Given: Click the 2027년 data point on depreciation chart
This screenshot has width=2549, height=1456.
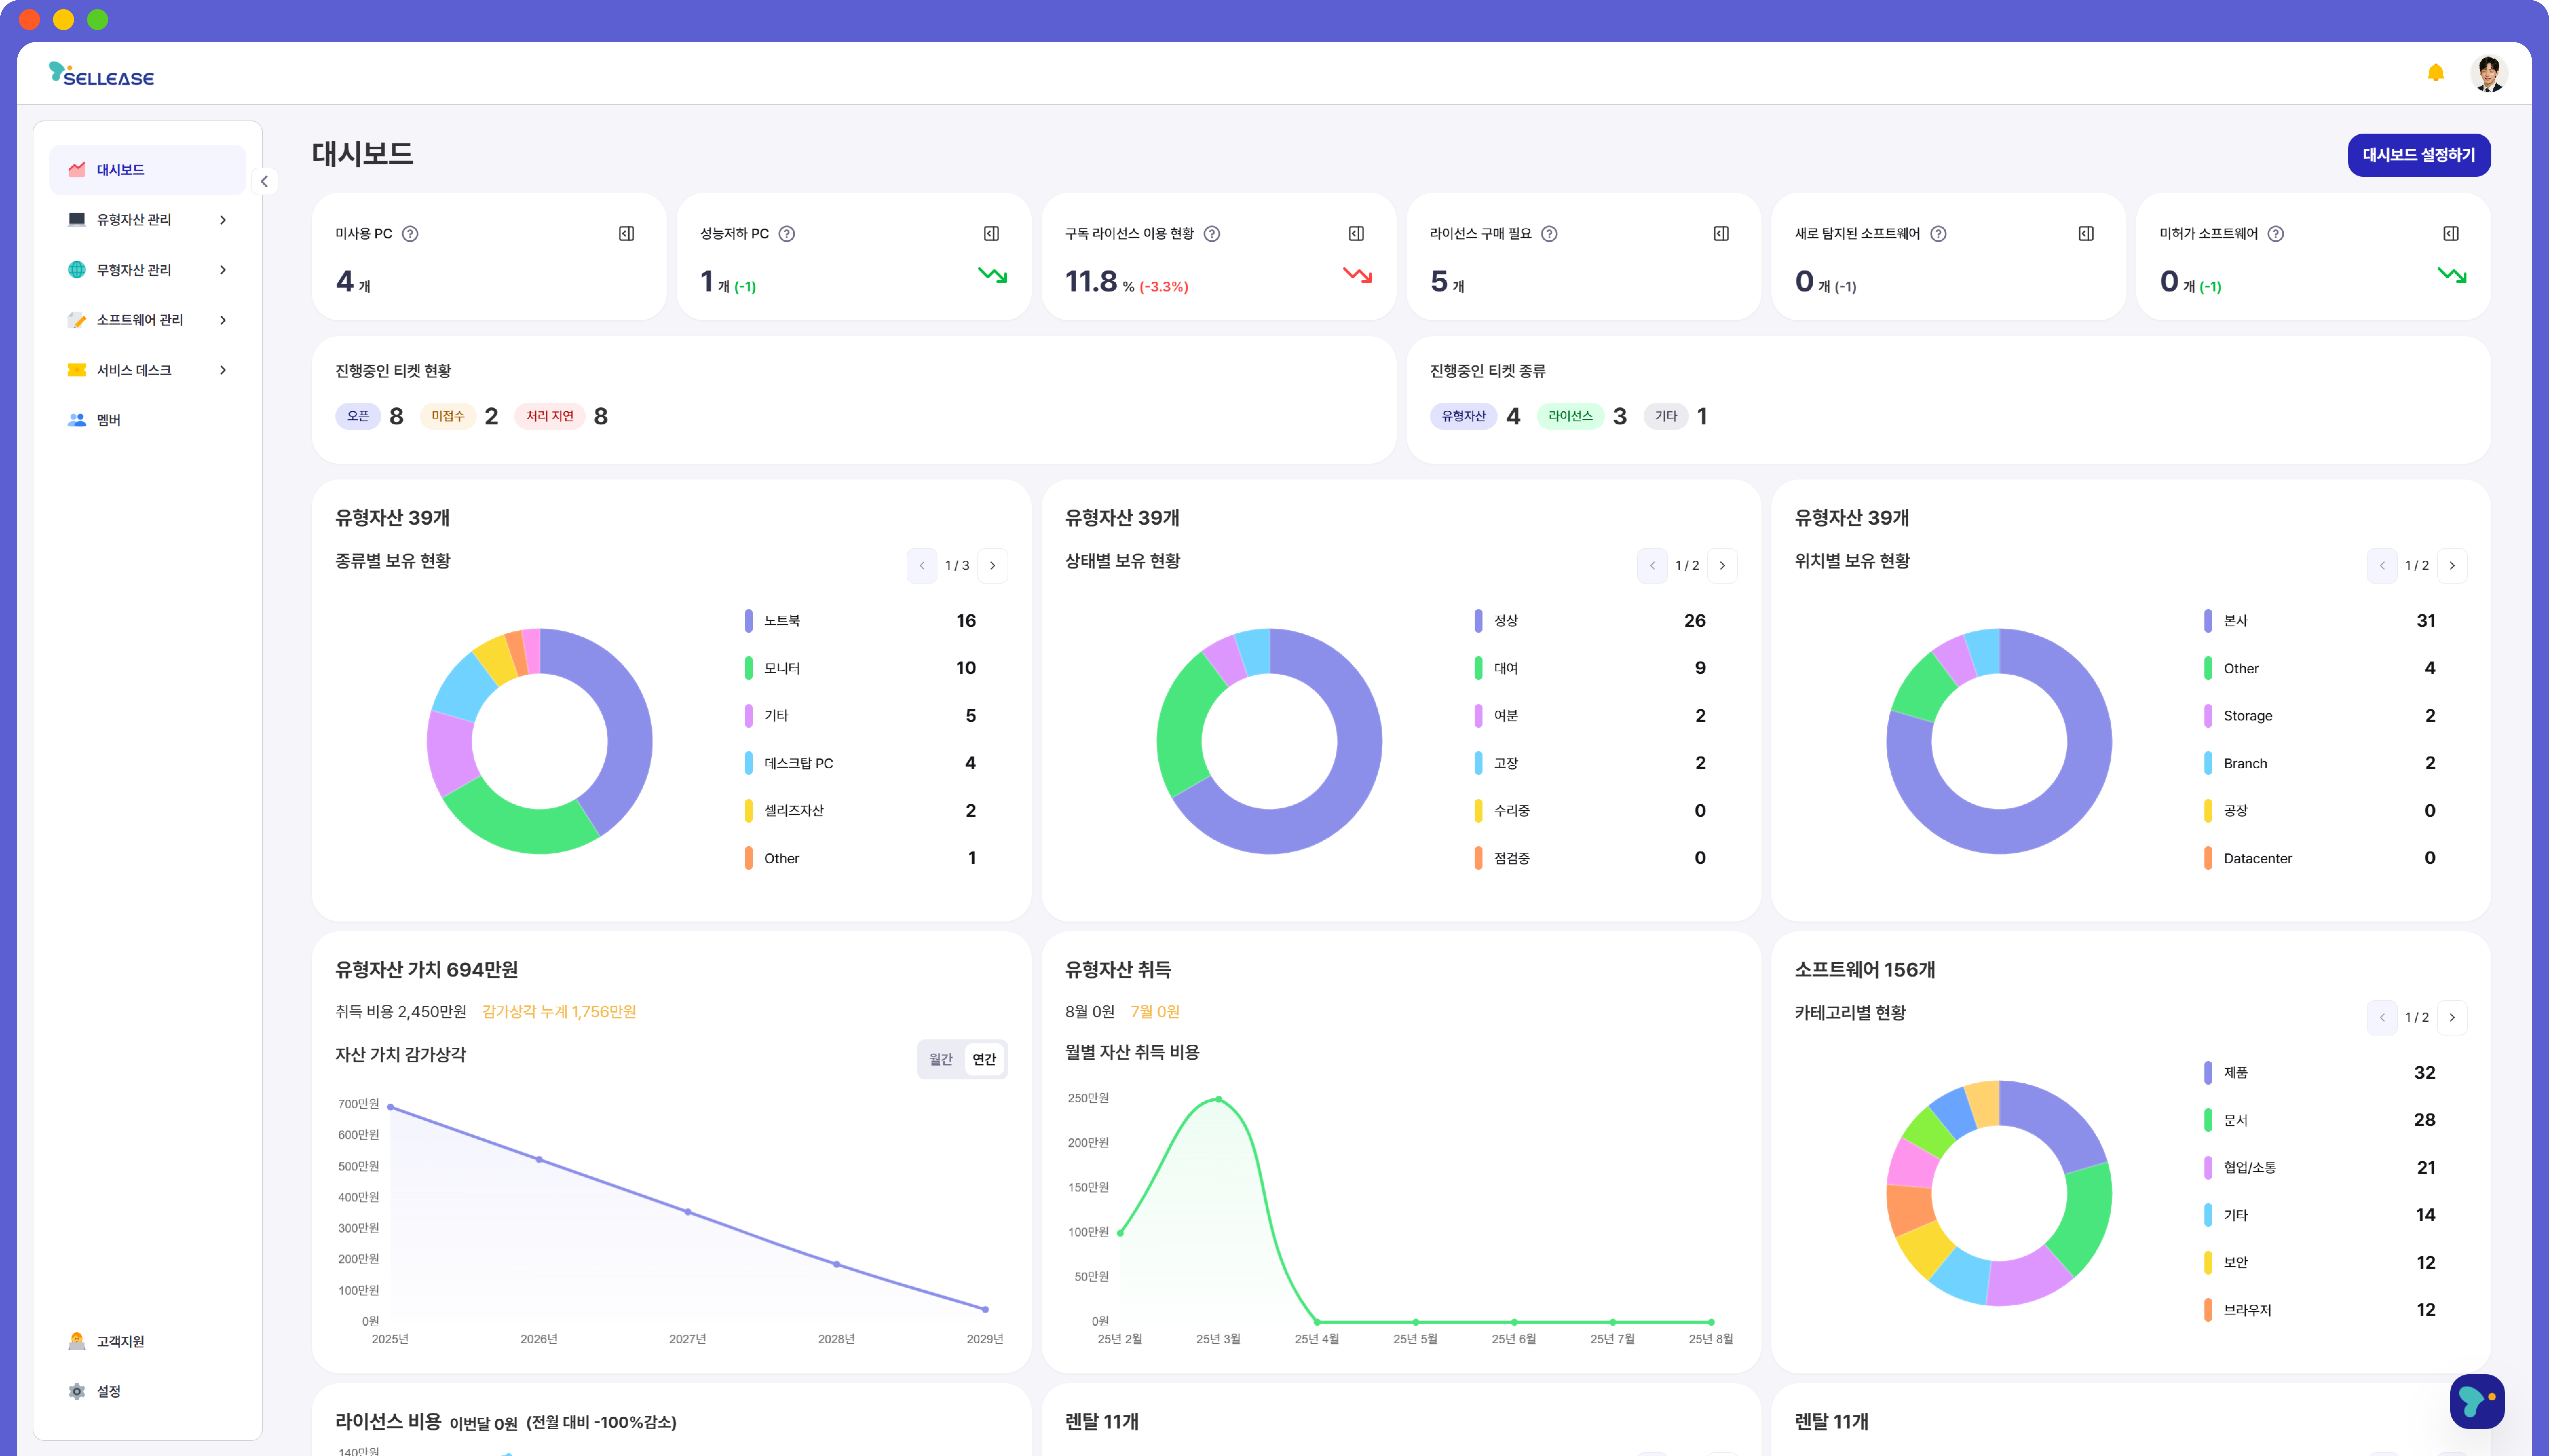Looking at the screenshot, I should click(x=688, y=1212).
